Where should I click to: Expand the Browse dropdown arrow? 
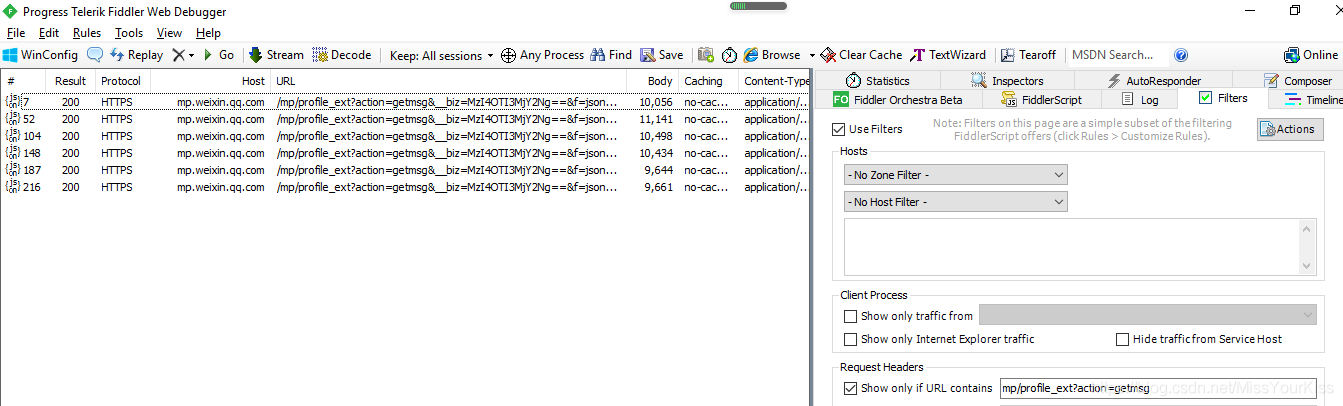click(812, 55)
